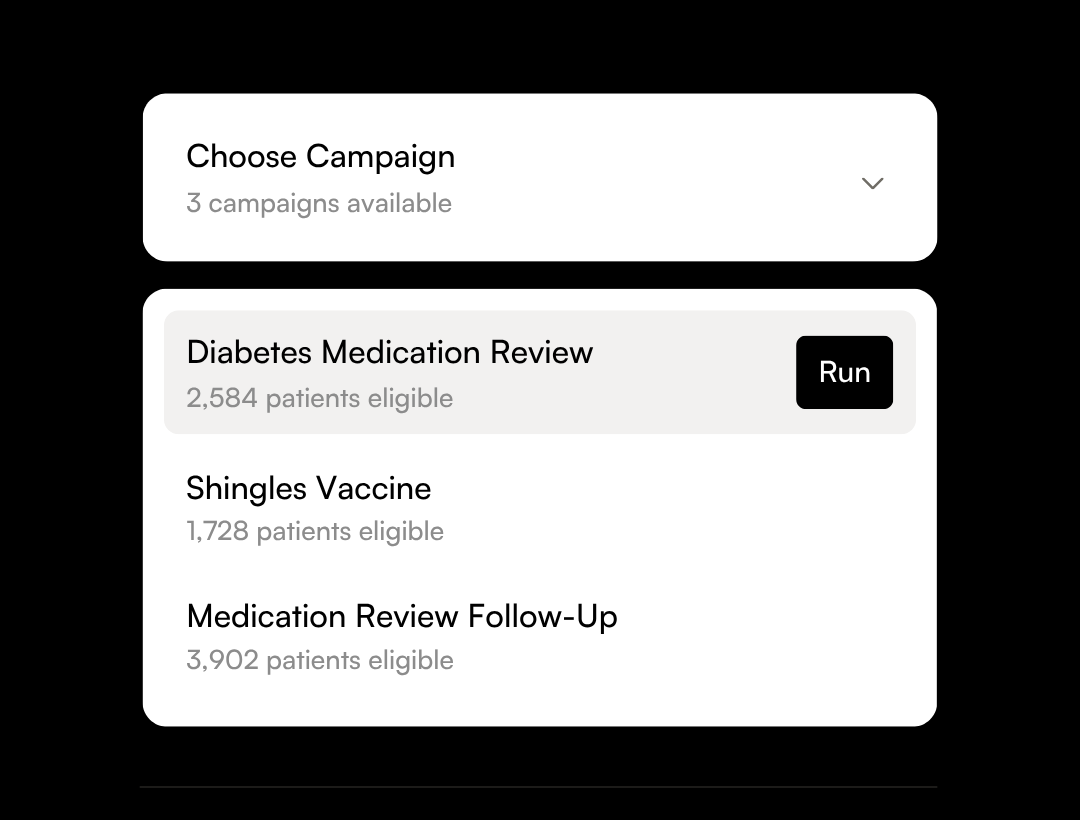Click the Diabetes Medication Review title text
Screen dimensions: 1080x820
[390, 352]
